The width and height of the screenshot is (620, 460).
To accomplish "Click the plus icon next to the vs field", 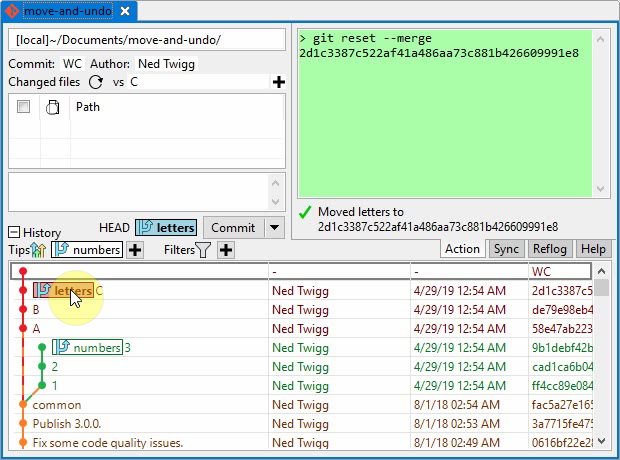I will 279,82.
